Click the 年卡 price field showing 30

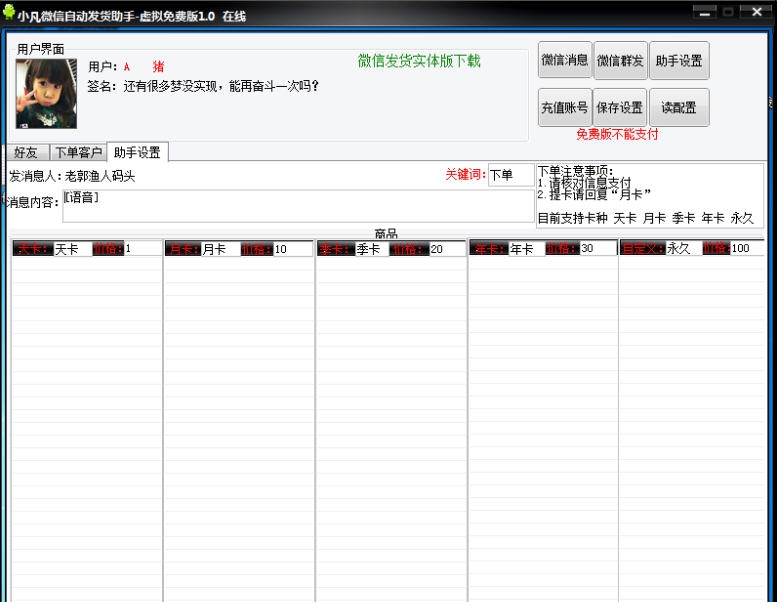coord(598,249)
